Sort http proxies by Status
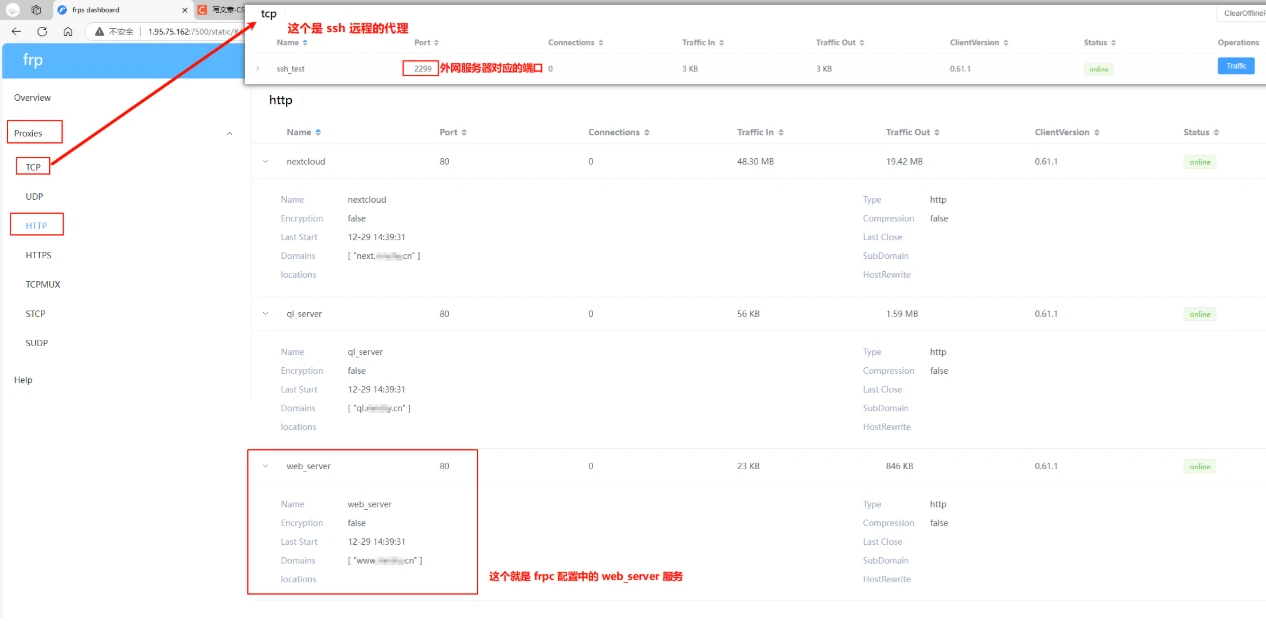Viewport: 1266px width, 624px height. coord(1200,132)
